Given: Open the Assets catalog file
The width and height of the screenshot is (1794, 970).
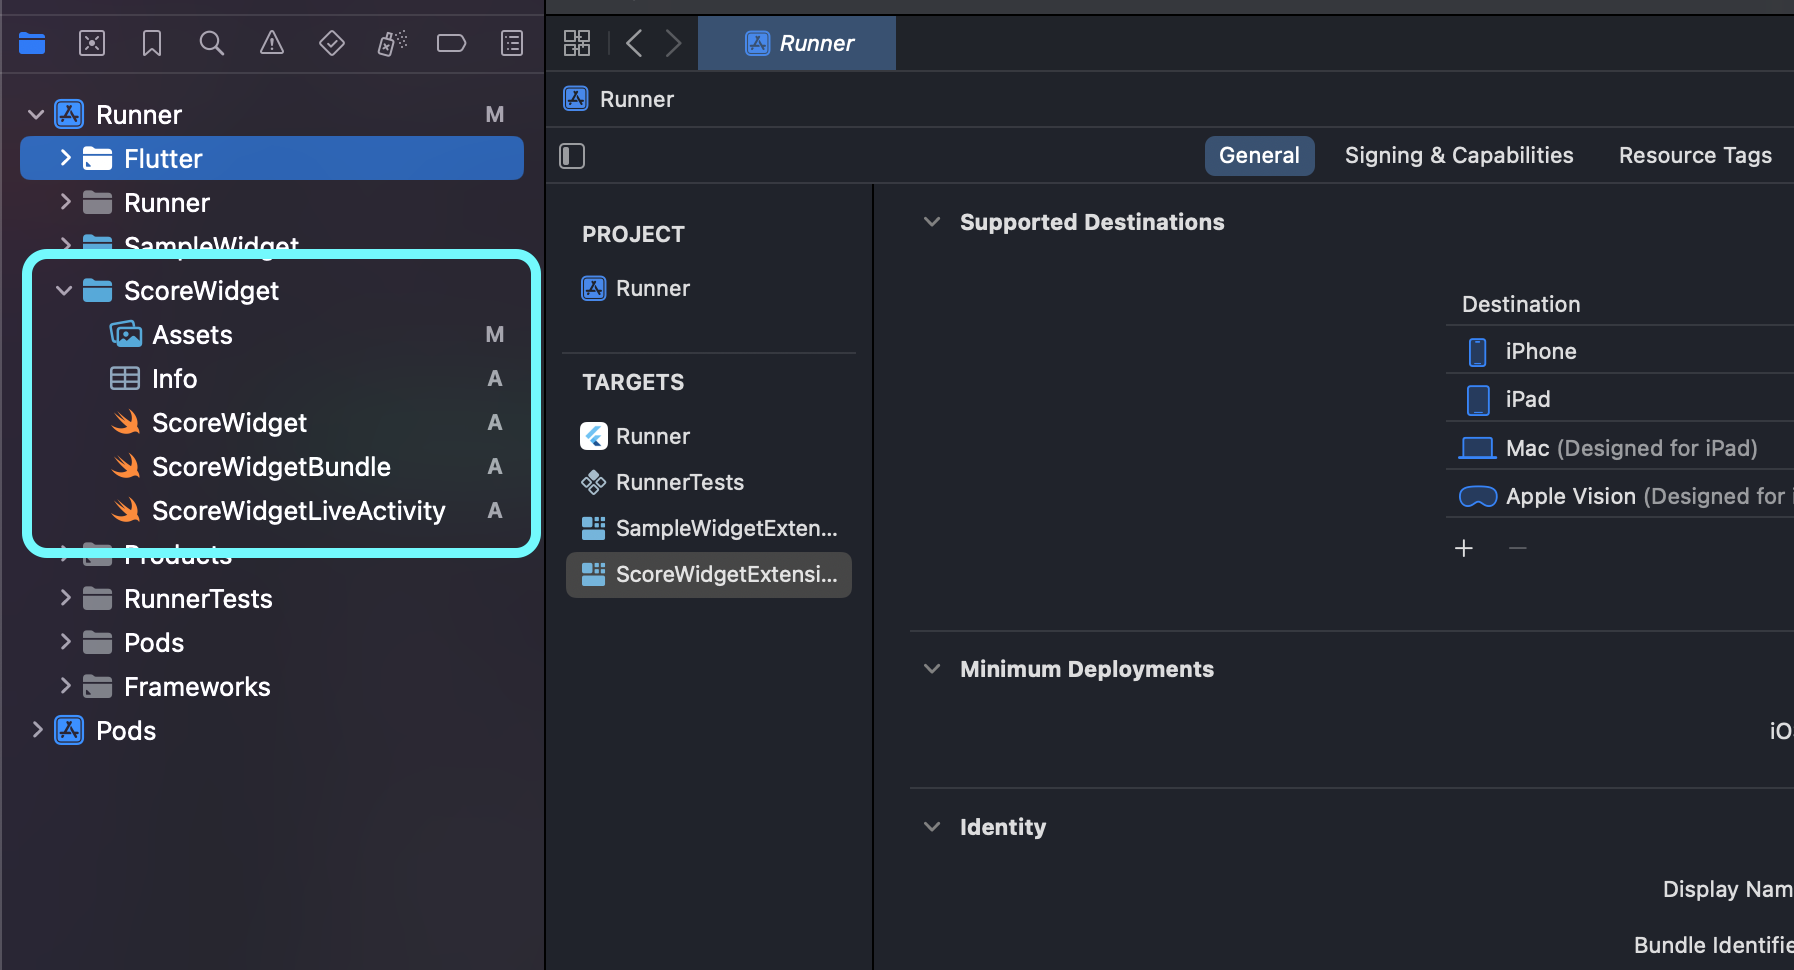Looking at the screenshot, I should (x=272, y=334).
